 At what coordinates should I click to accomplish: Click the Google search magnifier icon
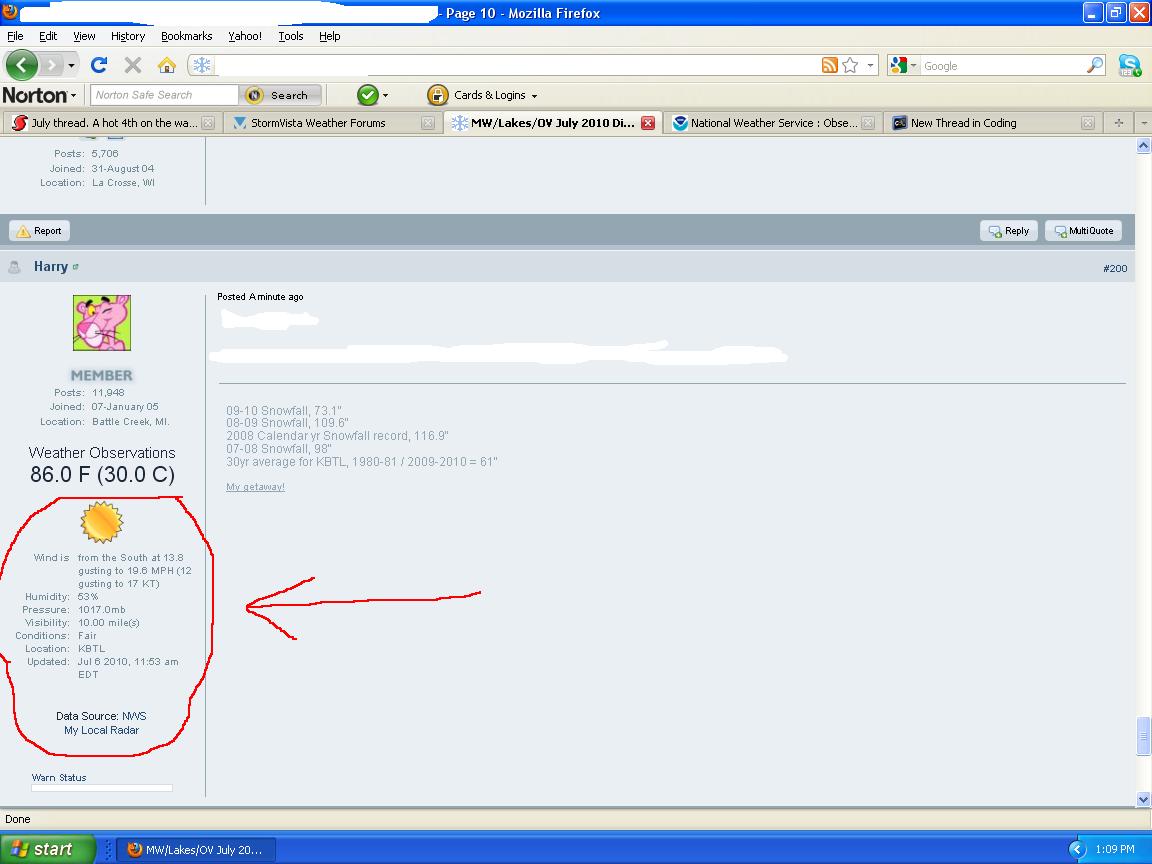[1095, 65]
